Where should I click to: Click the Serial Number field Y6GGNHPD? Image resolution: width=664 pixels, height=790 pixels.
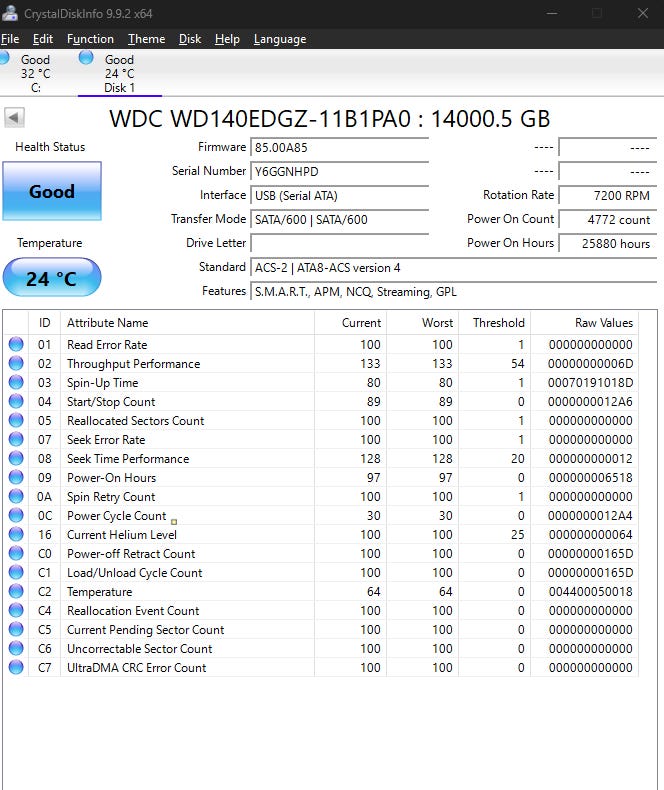(x=340, y=171)
